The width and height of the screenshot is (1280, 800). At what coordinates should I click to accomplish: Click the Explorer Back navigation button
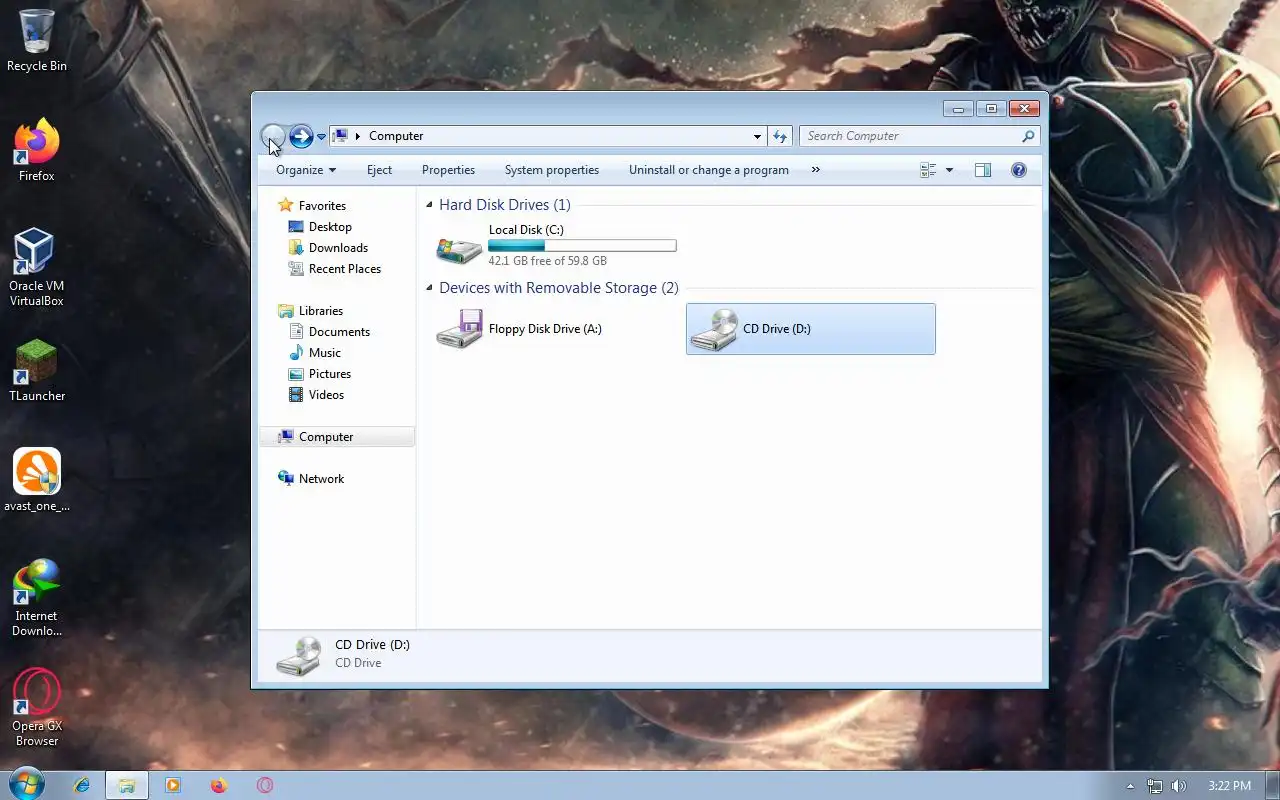(273, 136)
